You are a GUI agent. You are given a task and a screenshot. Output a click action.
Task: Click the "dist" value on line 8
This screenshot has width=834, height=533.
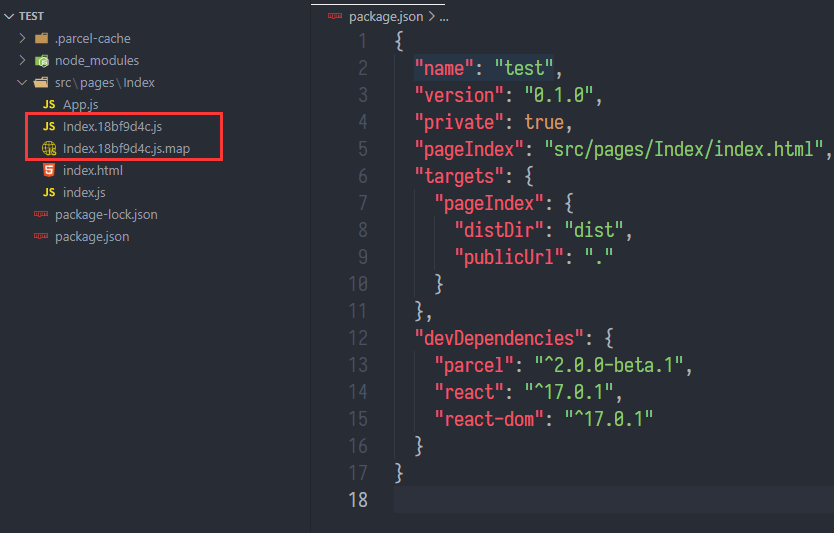[594, 230]
